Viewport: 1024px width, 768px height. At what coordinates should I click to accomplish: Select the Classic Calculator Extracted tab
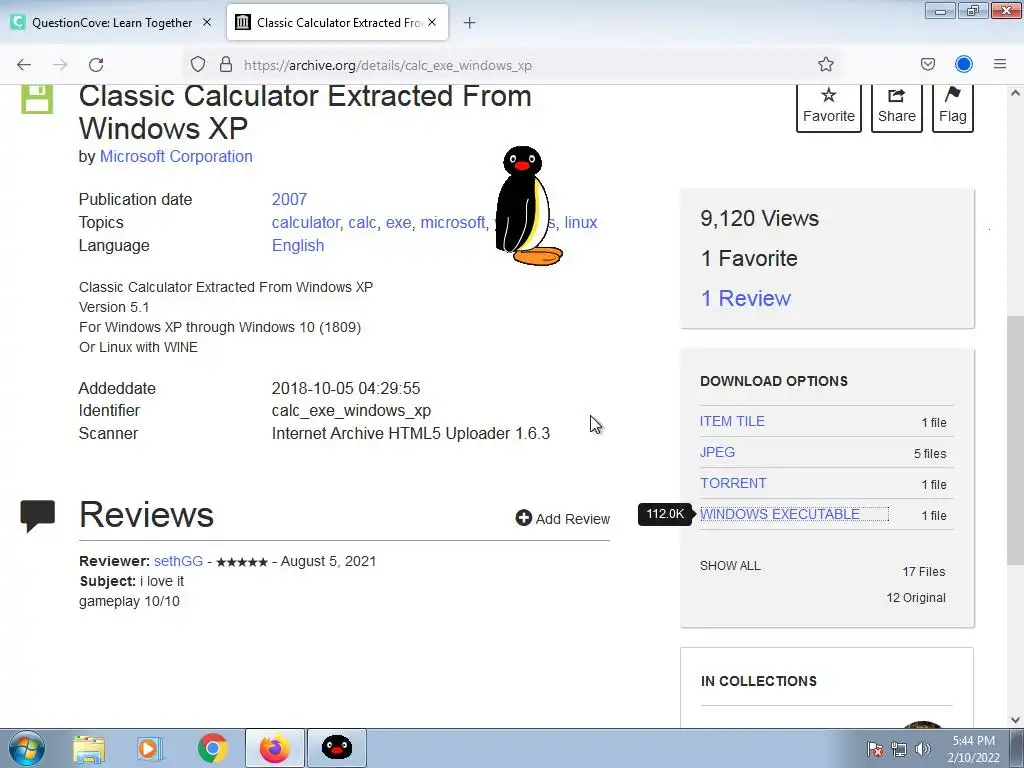pyautogui.click(x=338, y=23)
